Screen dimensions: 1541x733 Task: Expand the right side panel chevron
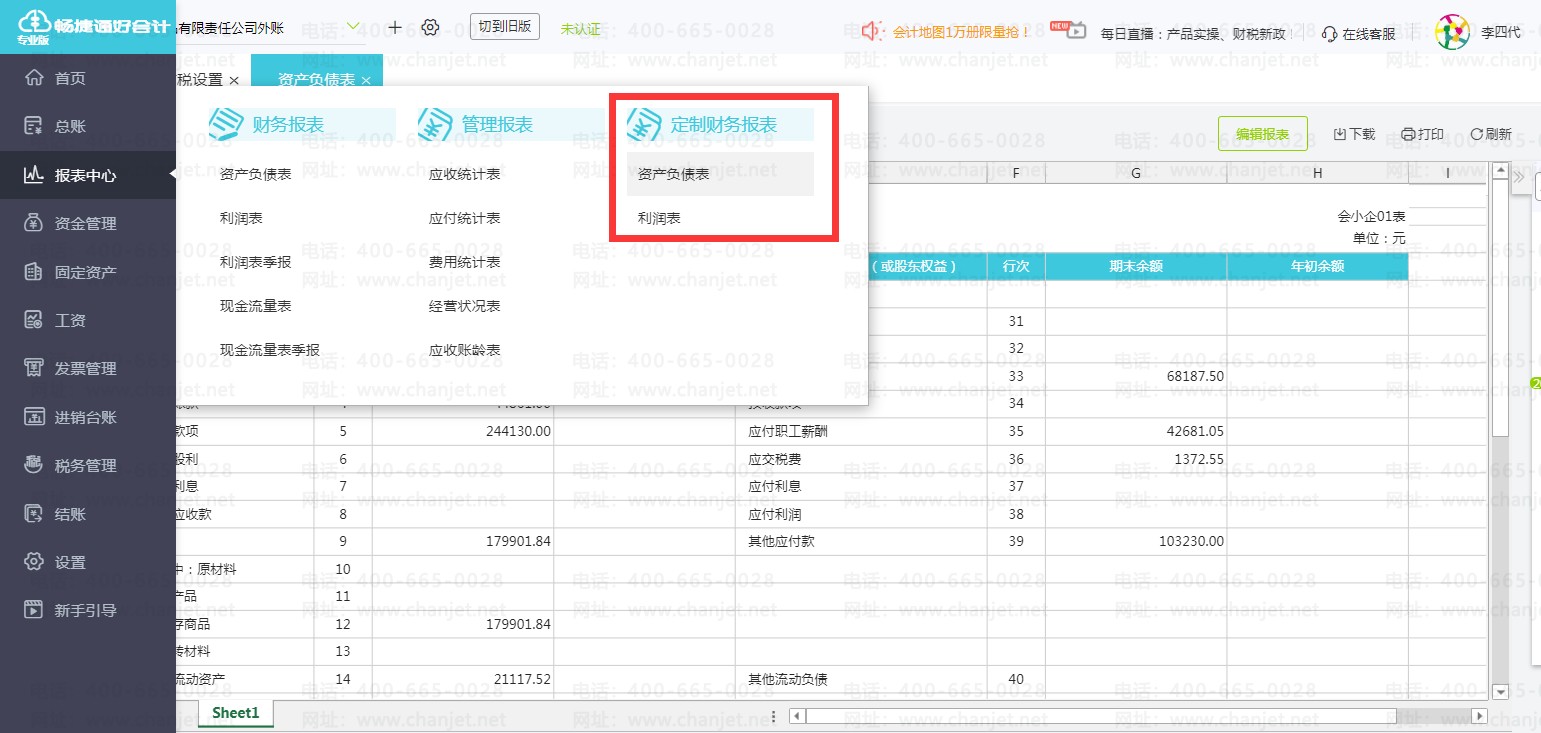1518,176
